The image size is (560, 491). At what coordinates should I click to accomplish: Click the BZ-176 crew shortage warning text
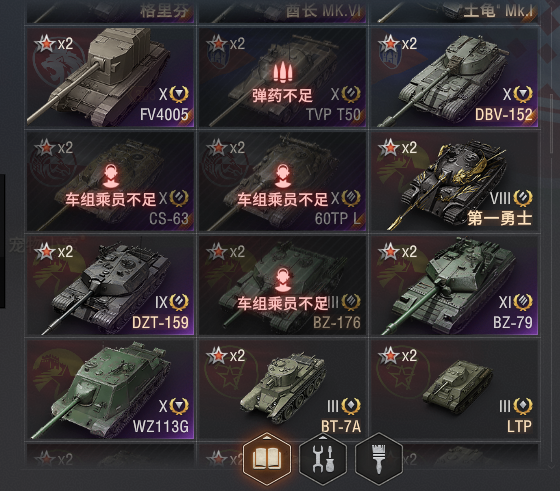pyautogui.click(x=282, y=304)
